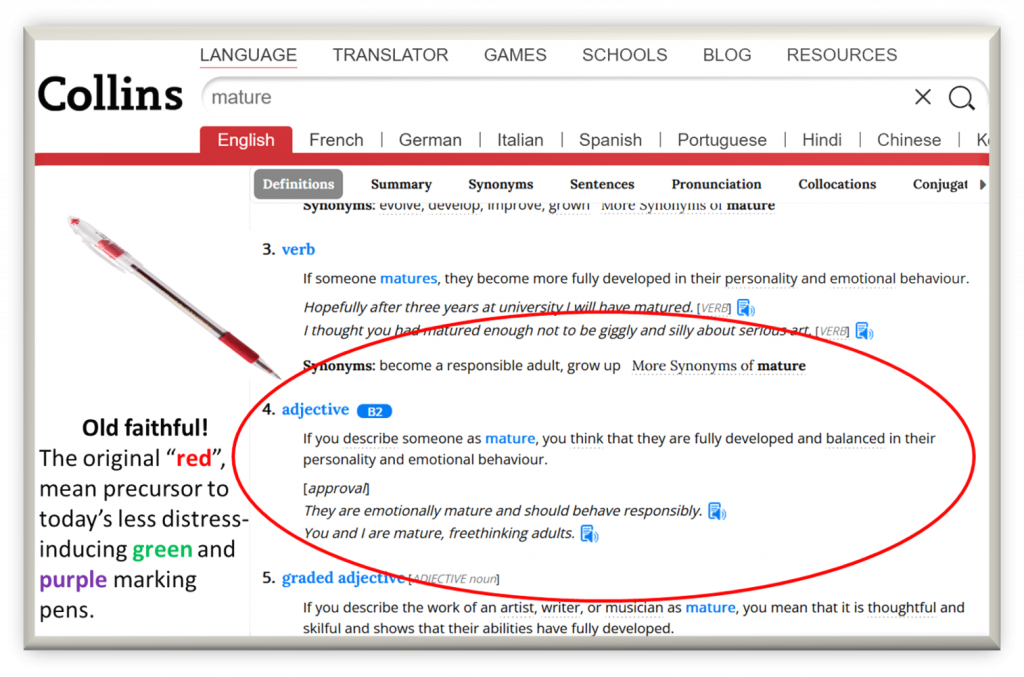This screenshot has width=1024, height=677.
Task: Play audio for 'giggly and silly' example sentence
Action: coord(864,331)
